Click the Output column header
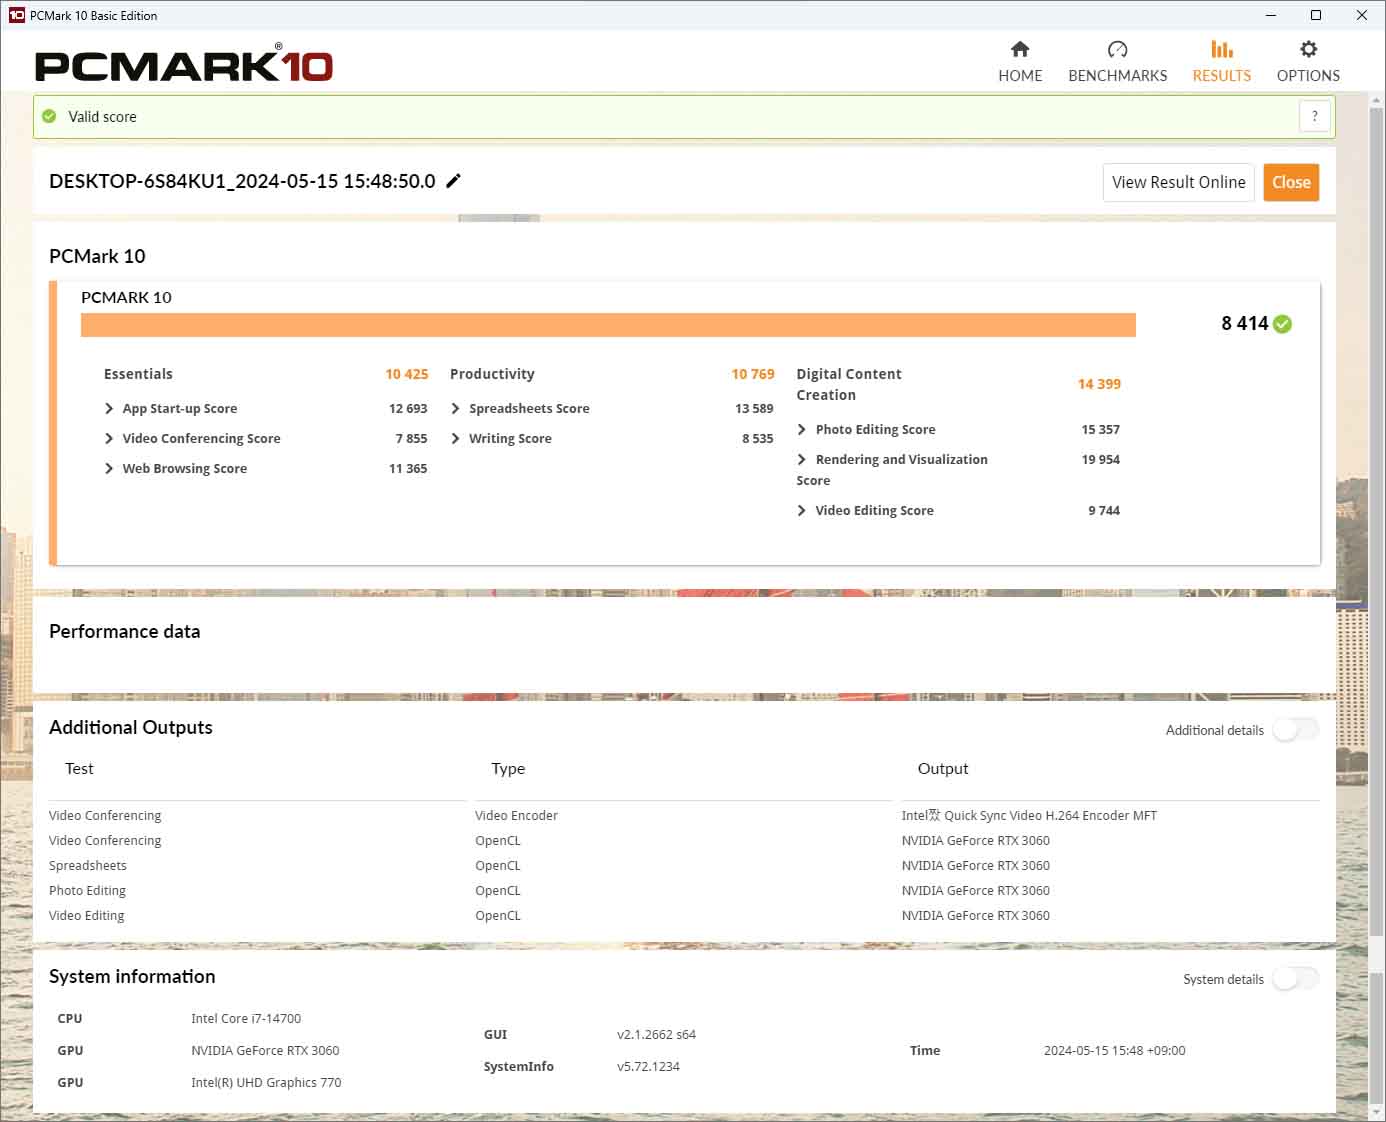 coord(943,768)
